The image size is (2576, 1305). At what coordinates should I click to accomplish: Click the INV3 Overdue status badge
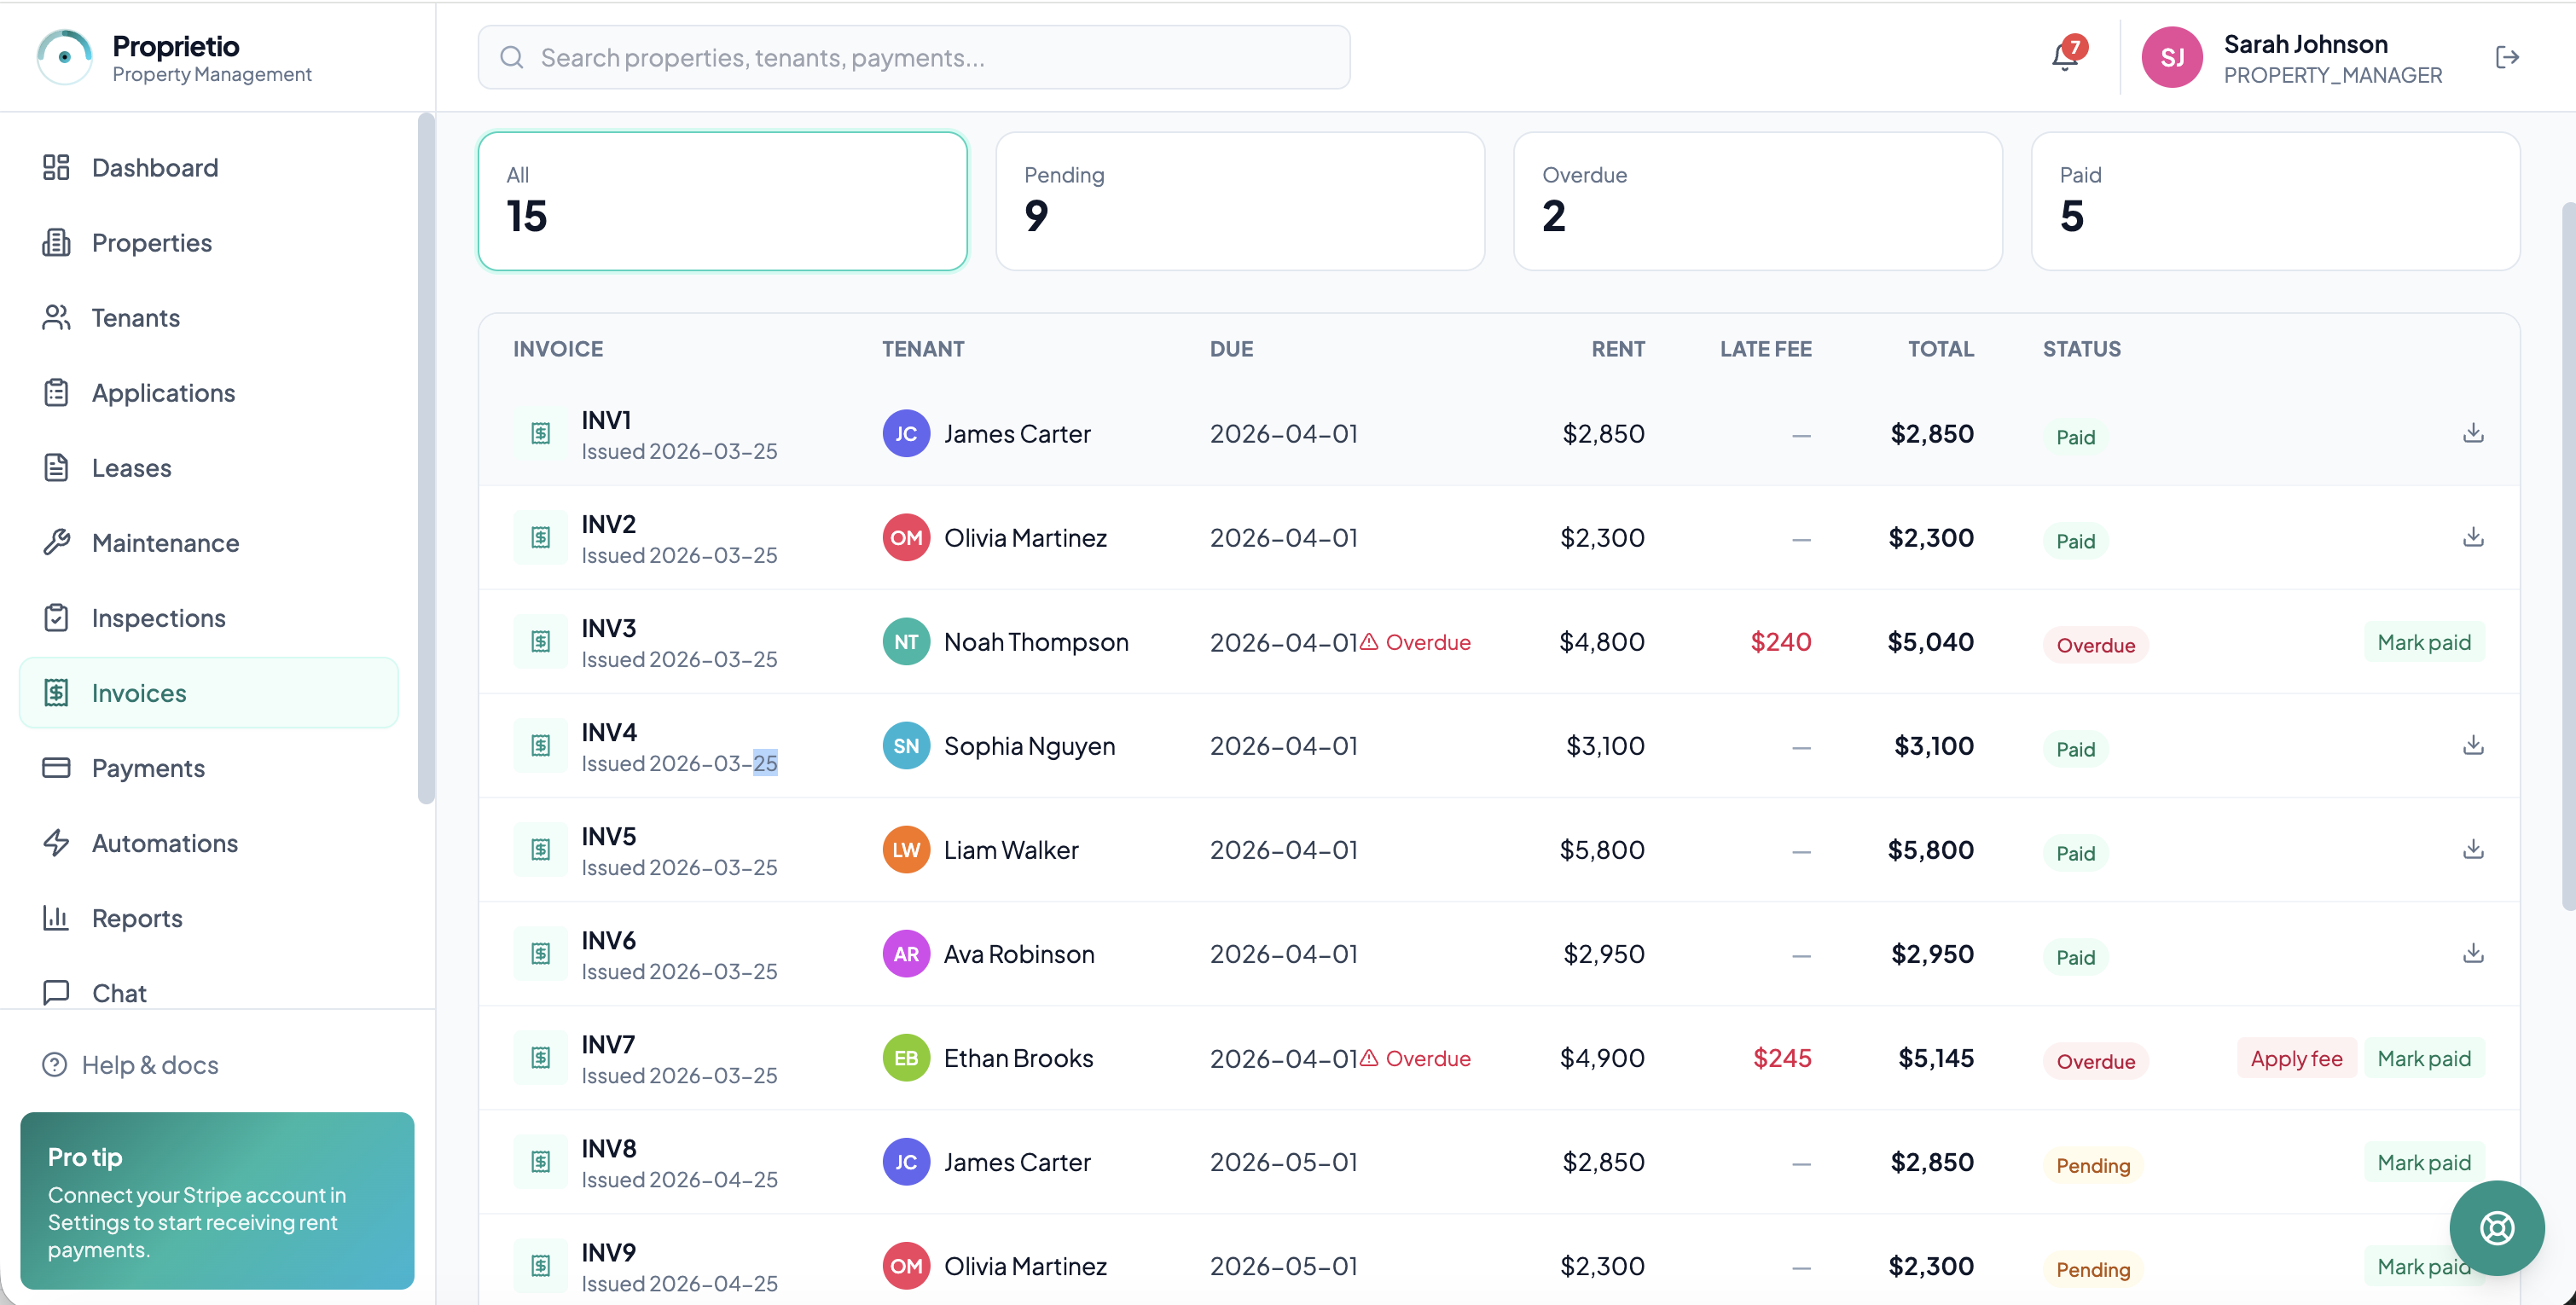(2095, 645)
